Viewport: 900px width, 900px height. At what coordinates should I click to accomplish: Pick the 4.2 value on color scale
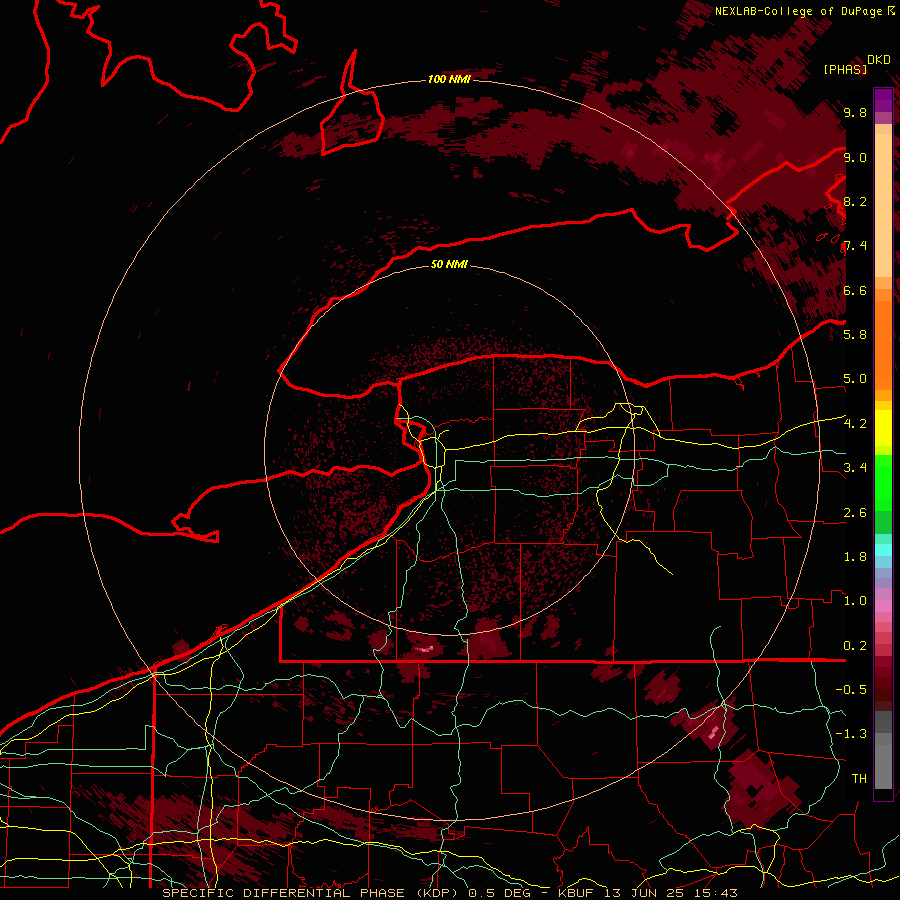click(855, 424)
